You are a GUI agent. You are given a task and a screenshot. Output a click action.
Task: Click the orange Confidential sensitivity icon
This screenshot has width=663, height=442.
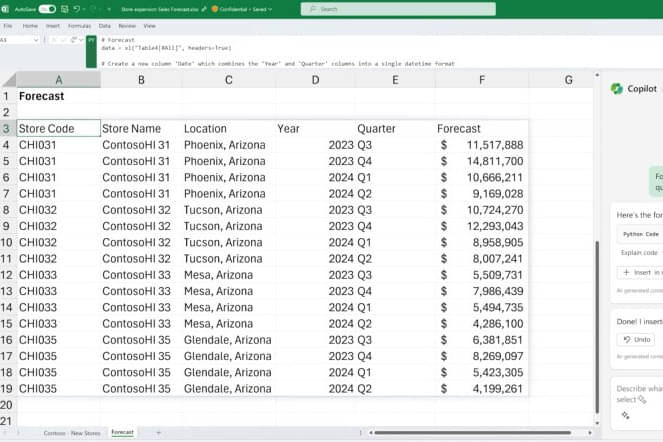coord(215,9)
